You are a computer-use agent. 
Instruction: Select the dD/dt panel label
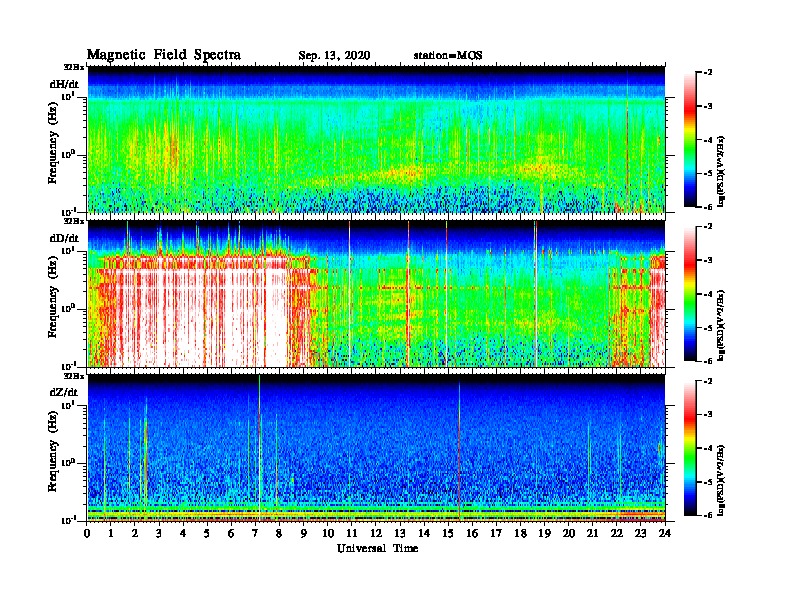64,238
